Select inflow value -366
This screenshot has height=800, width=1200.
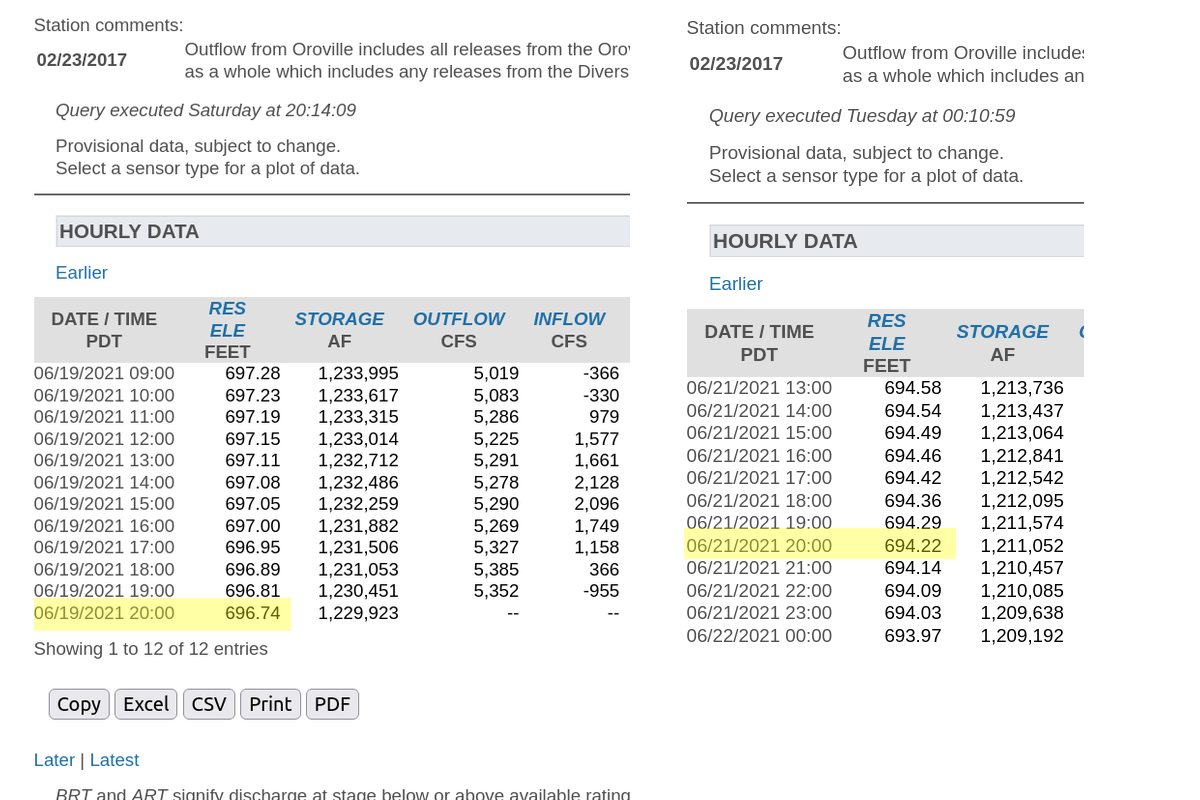601,373
